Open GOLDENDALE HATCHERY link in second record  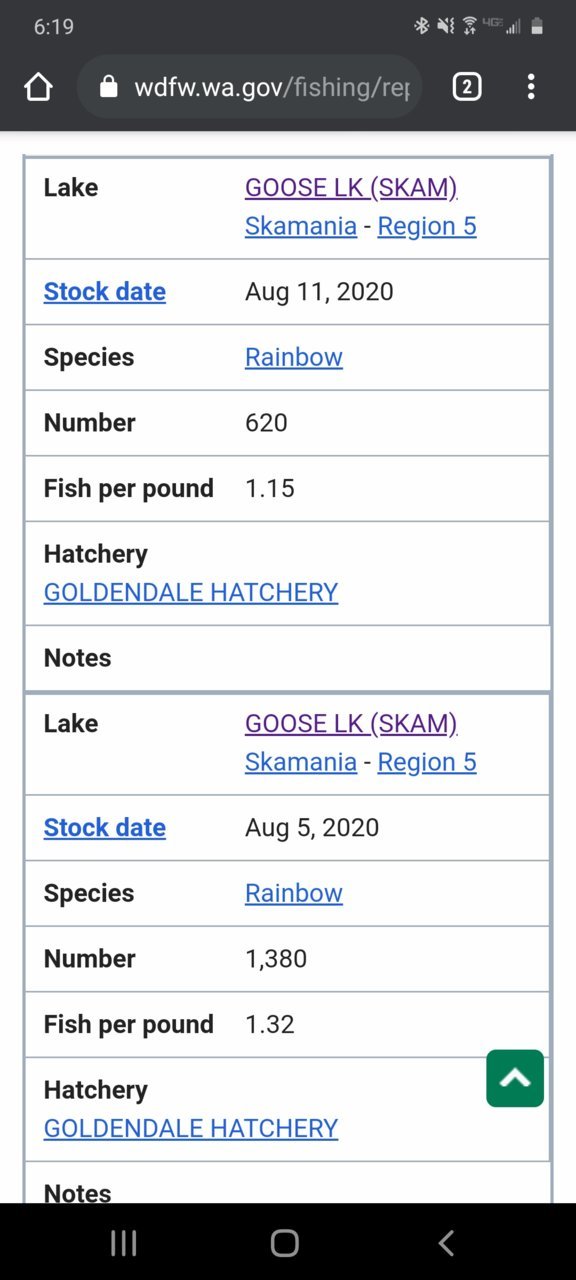[191, 1128]
